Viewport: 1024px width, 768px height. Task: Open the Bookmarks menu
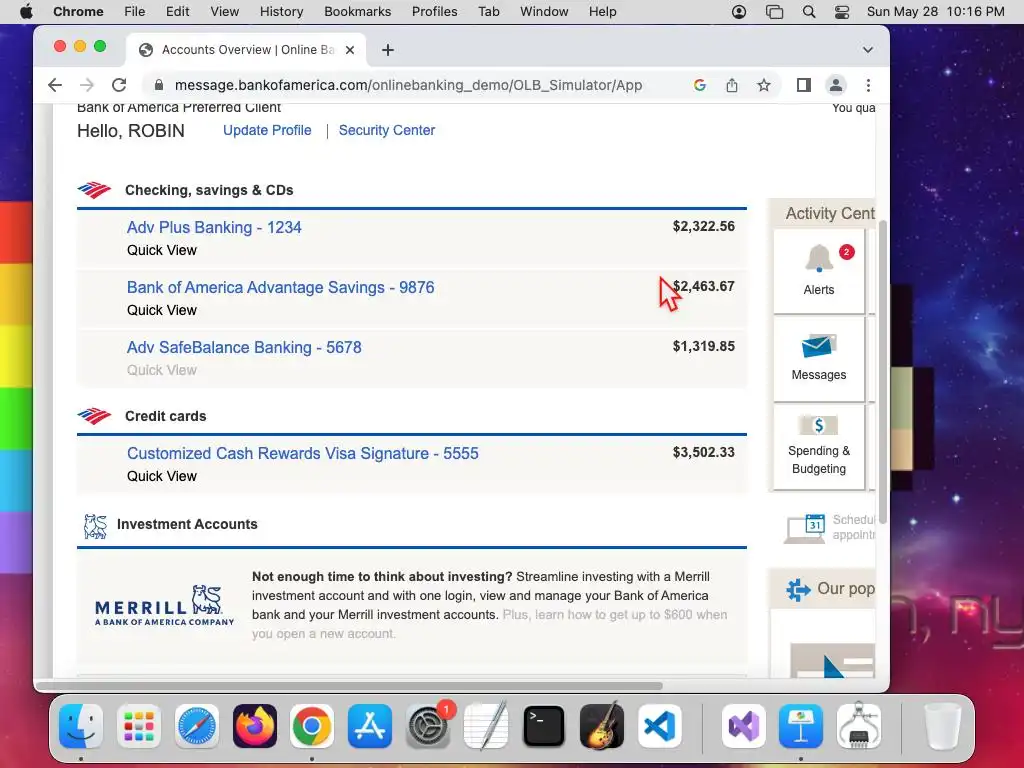[x=357, y=12]
